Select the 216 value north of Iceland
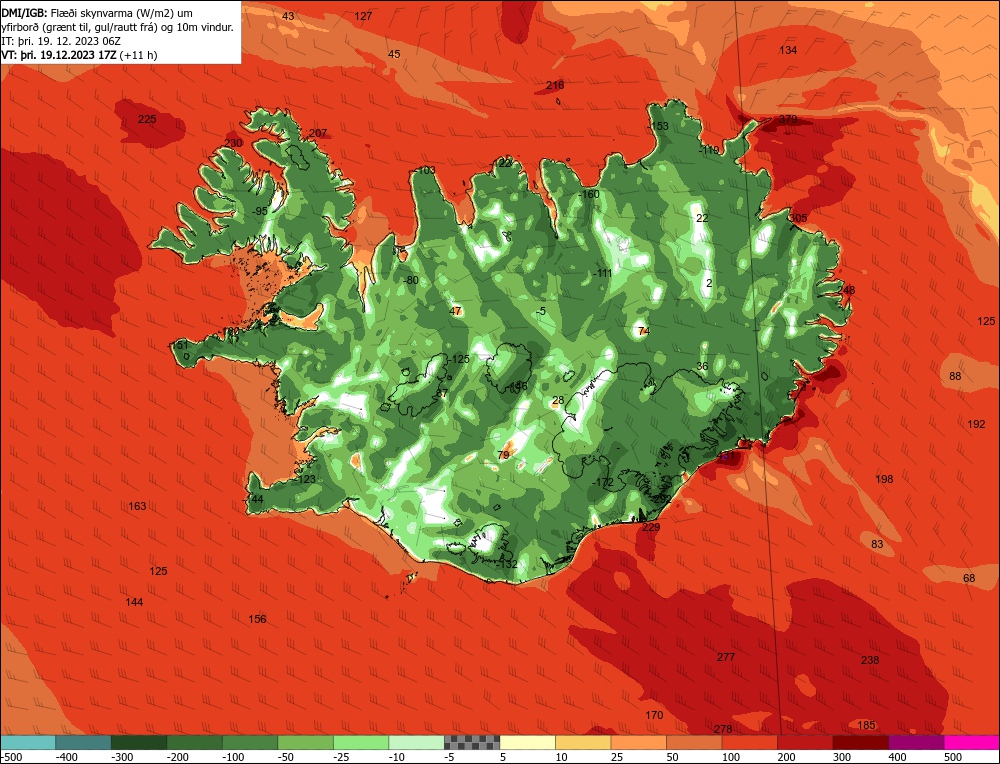Image resolution: width=1000 pixels, height=764 pixels. [555, 85]
